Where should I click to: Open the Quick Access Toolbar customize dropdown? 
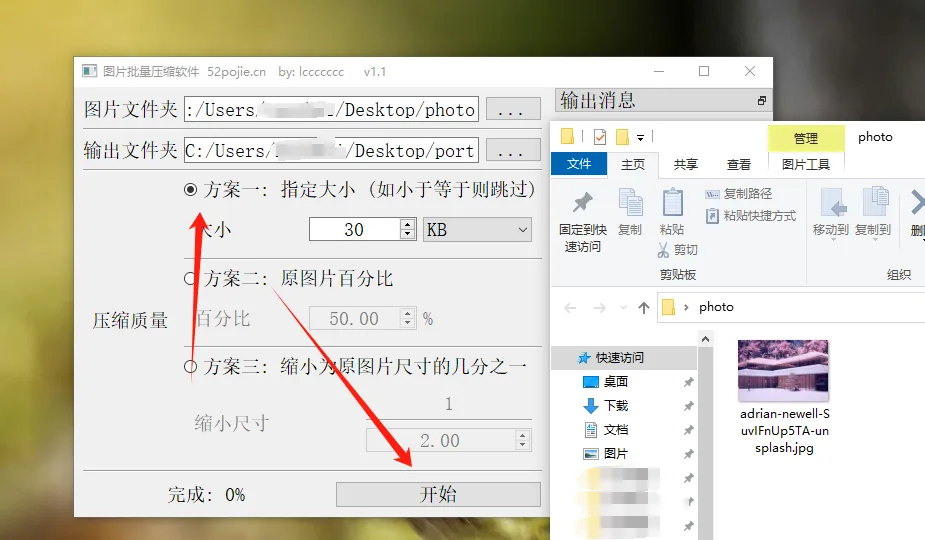pos(640,137)
